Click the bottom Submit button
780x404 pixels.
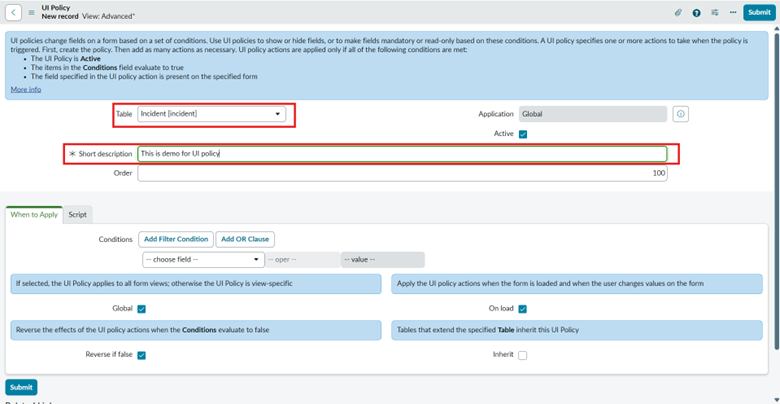pos(21,387)
